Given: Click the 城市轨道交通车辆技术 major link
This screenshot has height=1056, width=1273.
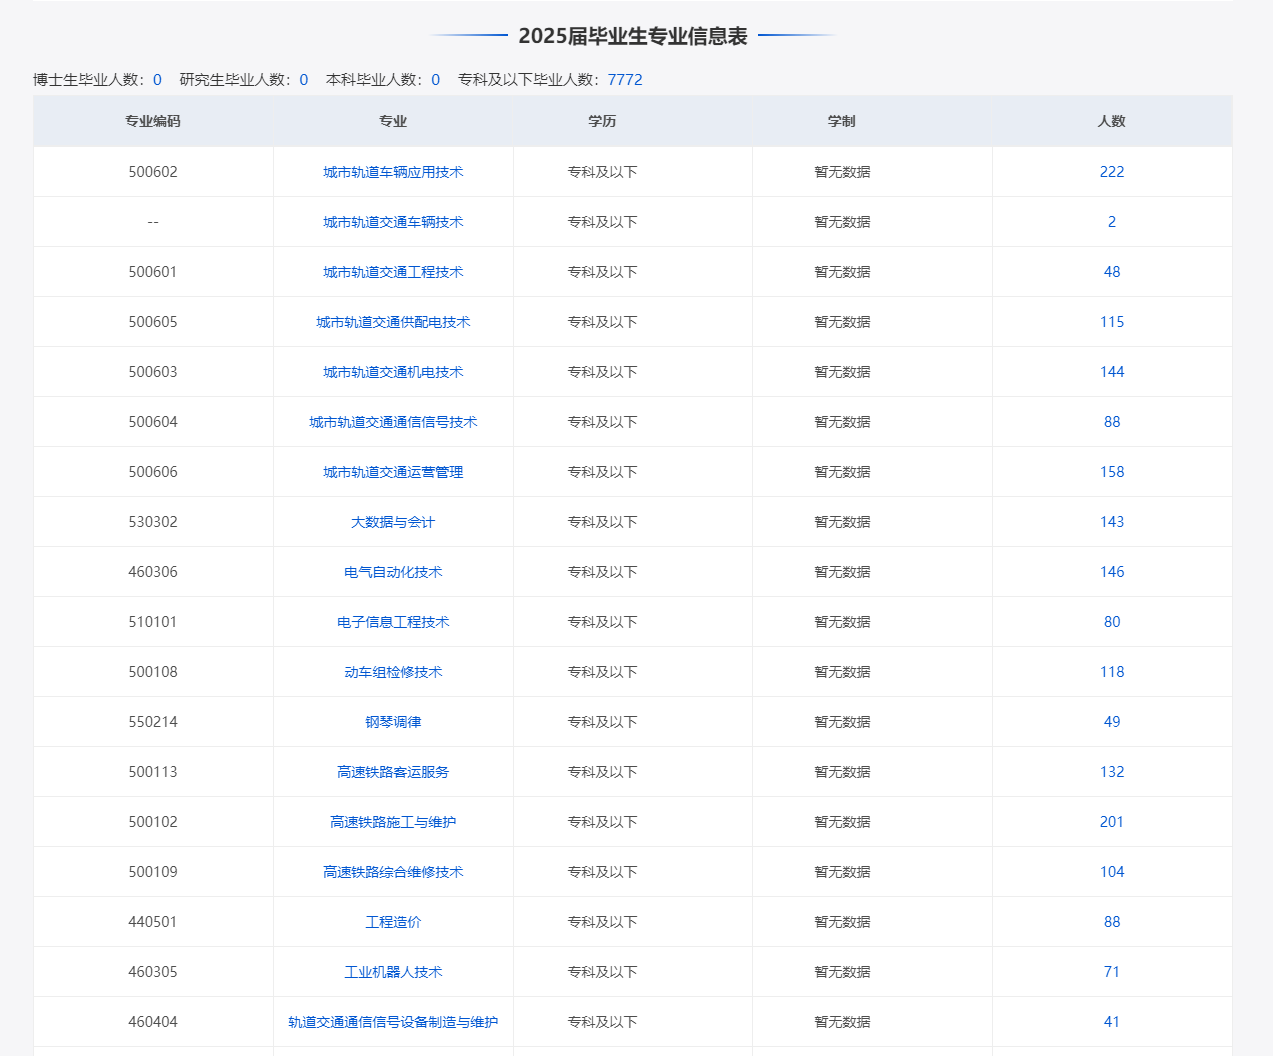Looking at the screenshot, I should point(393,222).
